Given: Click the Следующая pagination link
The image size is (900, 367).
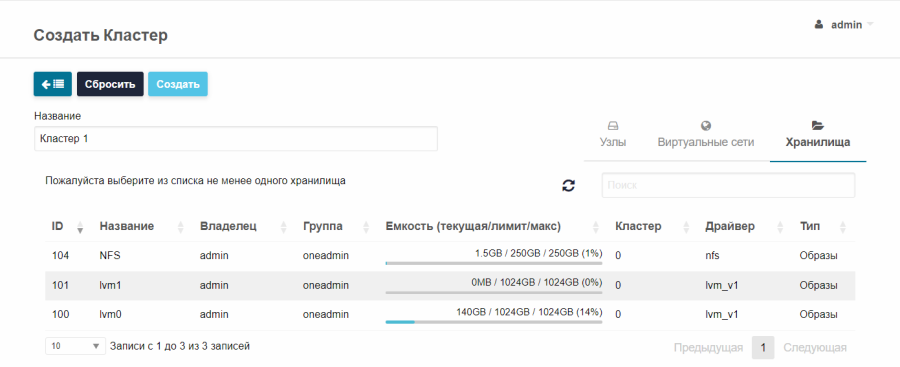Looking at the screenshot, I should 814,347.
